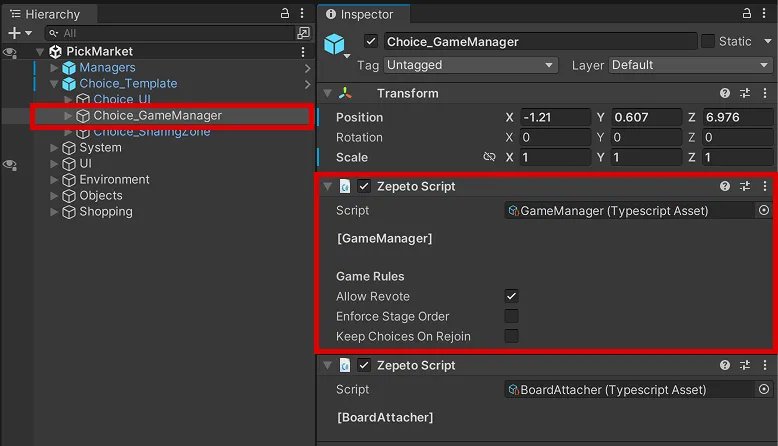778x446 pixels.
Task: Check Keep Choices On Rejoin
Action: (x=511, y=336)
